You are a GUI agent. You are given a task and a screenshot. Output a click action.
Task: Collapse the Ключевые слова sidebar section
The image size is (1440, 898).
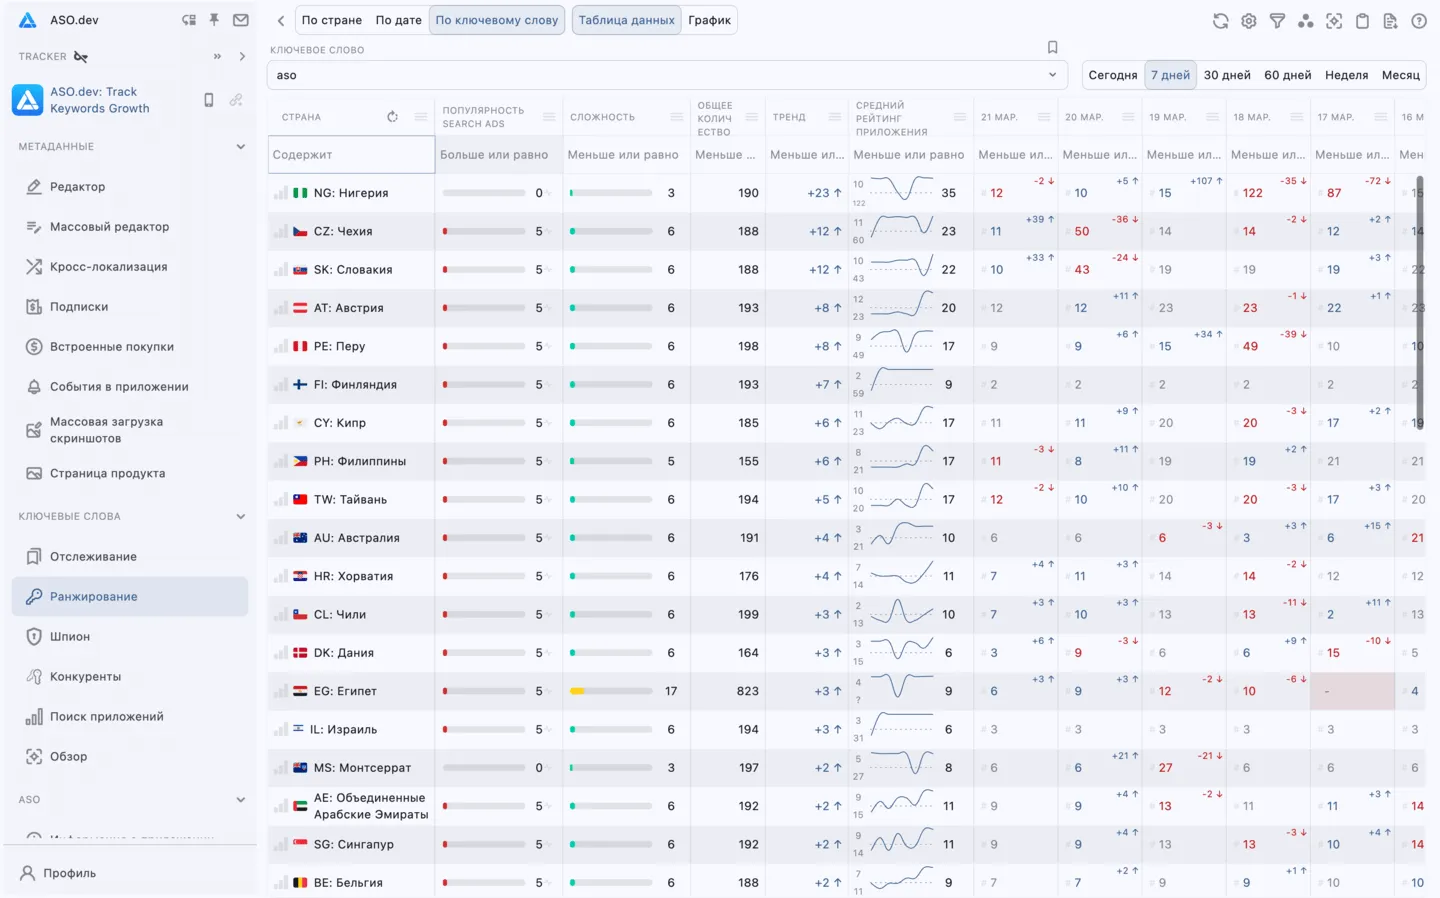(x=240, y=517)
